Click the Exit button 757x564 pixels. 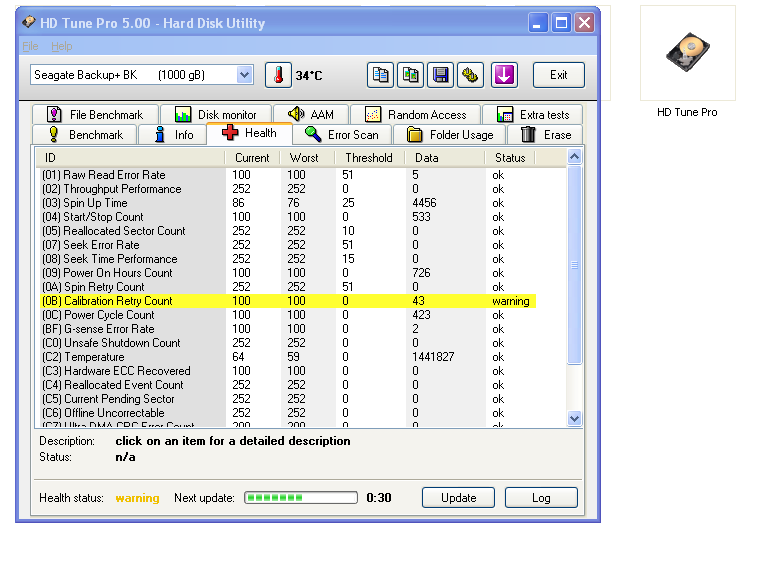click(559, 75)
